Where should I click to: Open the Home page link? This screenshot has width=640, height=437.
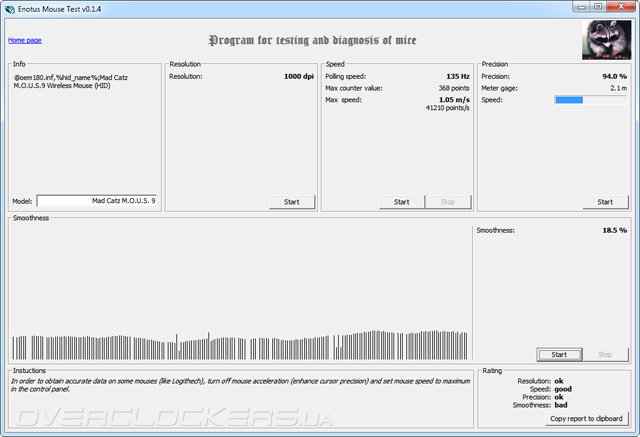click(25, 40)
